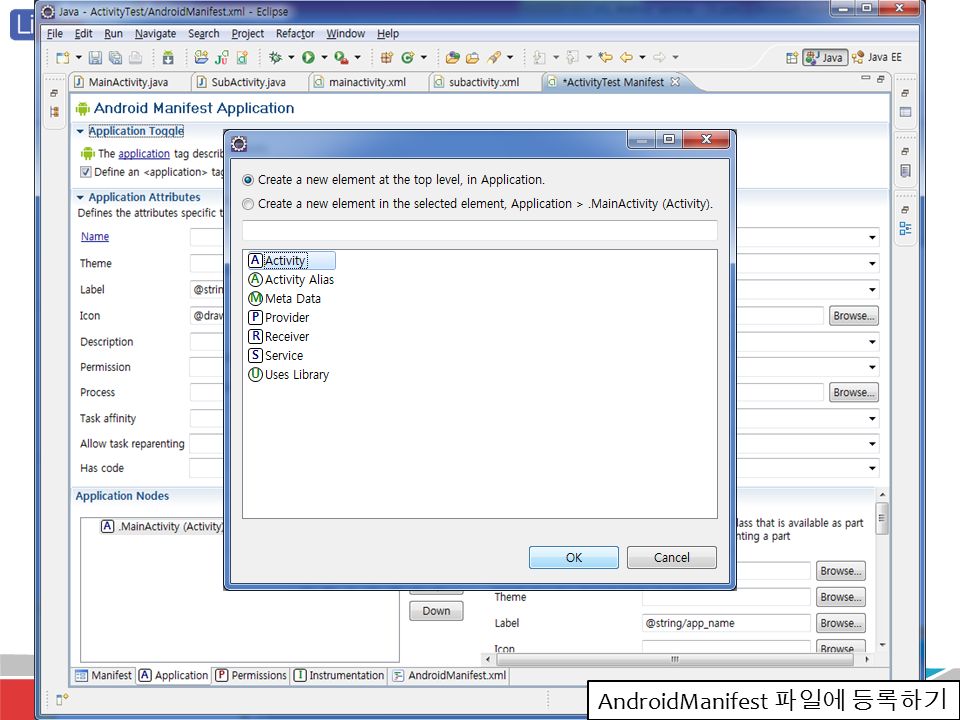960x720 pixels.
Task: Select Activity in the element list
Action: coord(291,261)
